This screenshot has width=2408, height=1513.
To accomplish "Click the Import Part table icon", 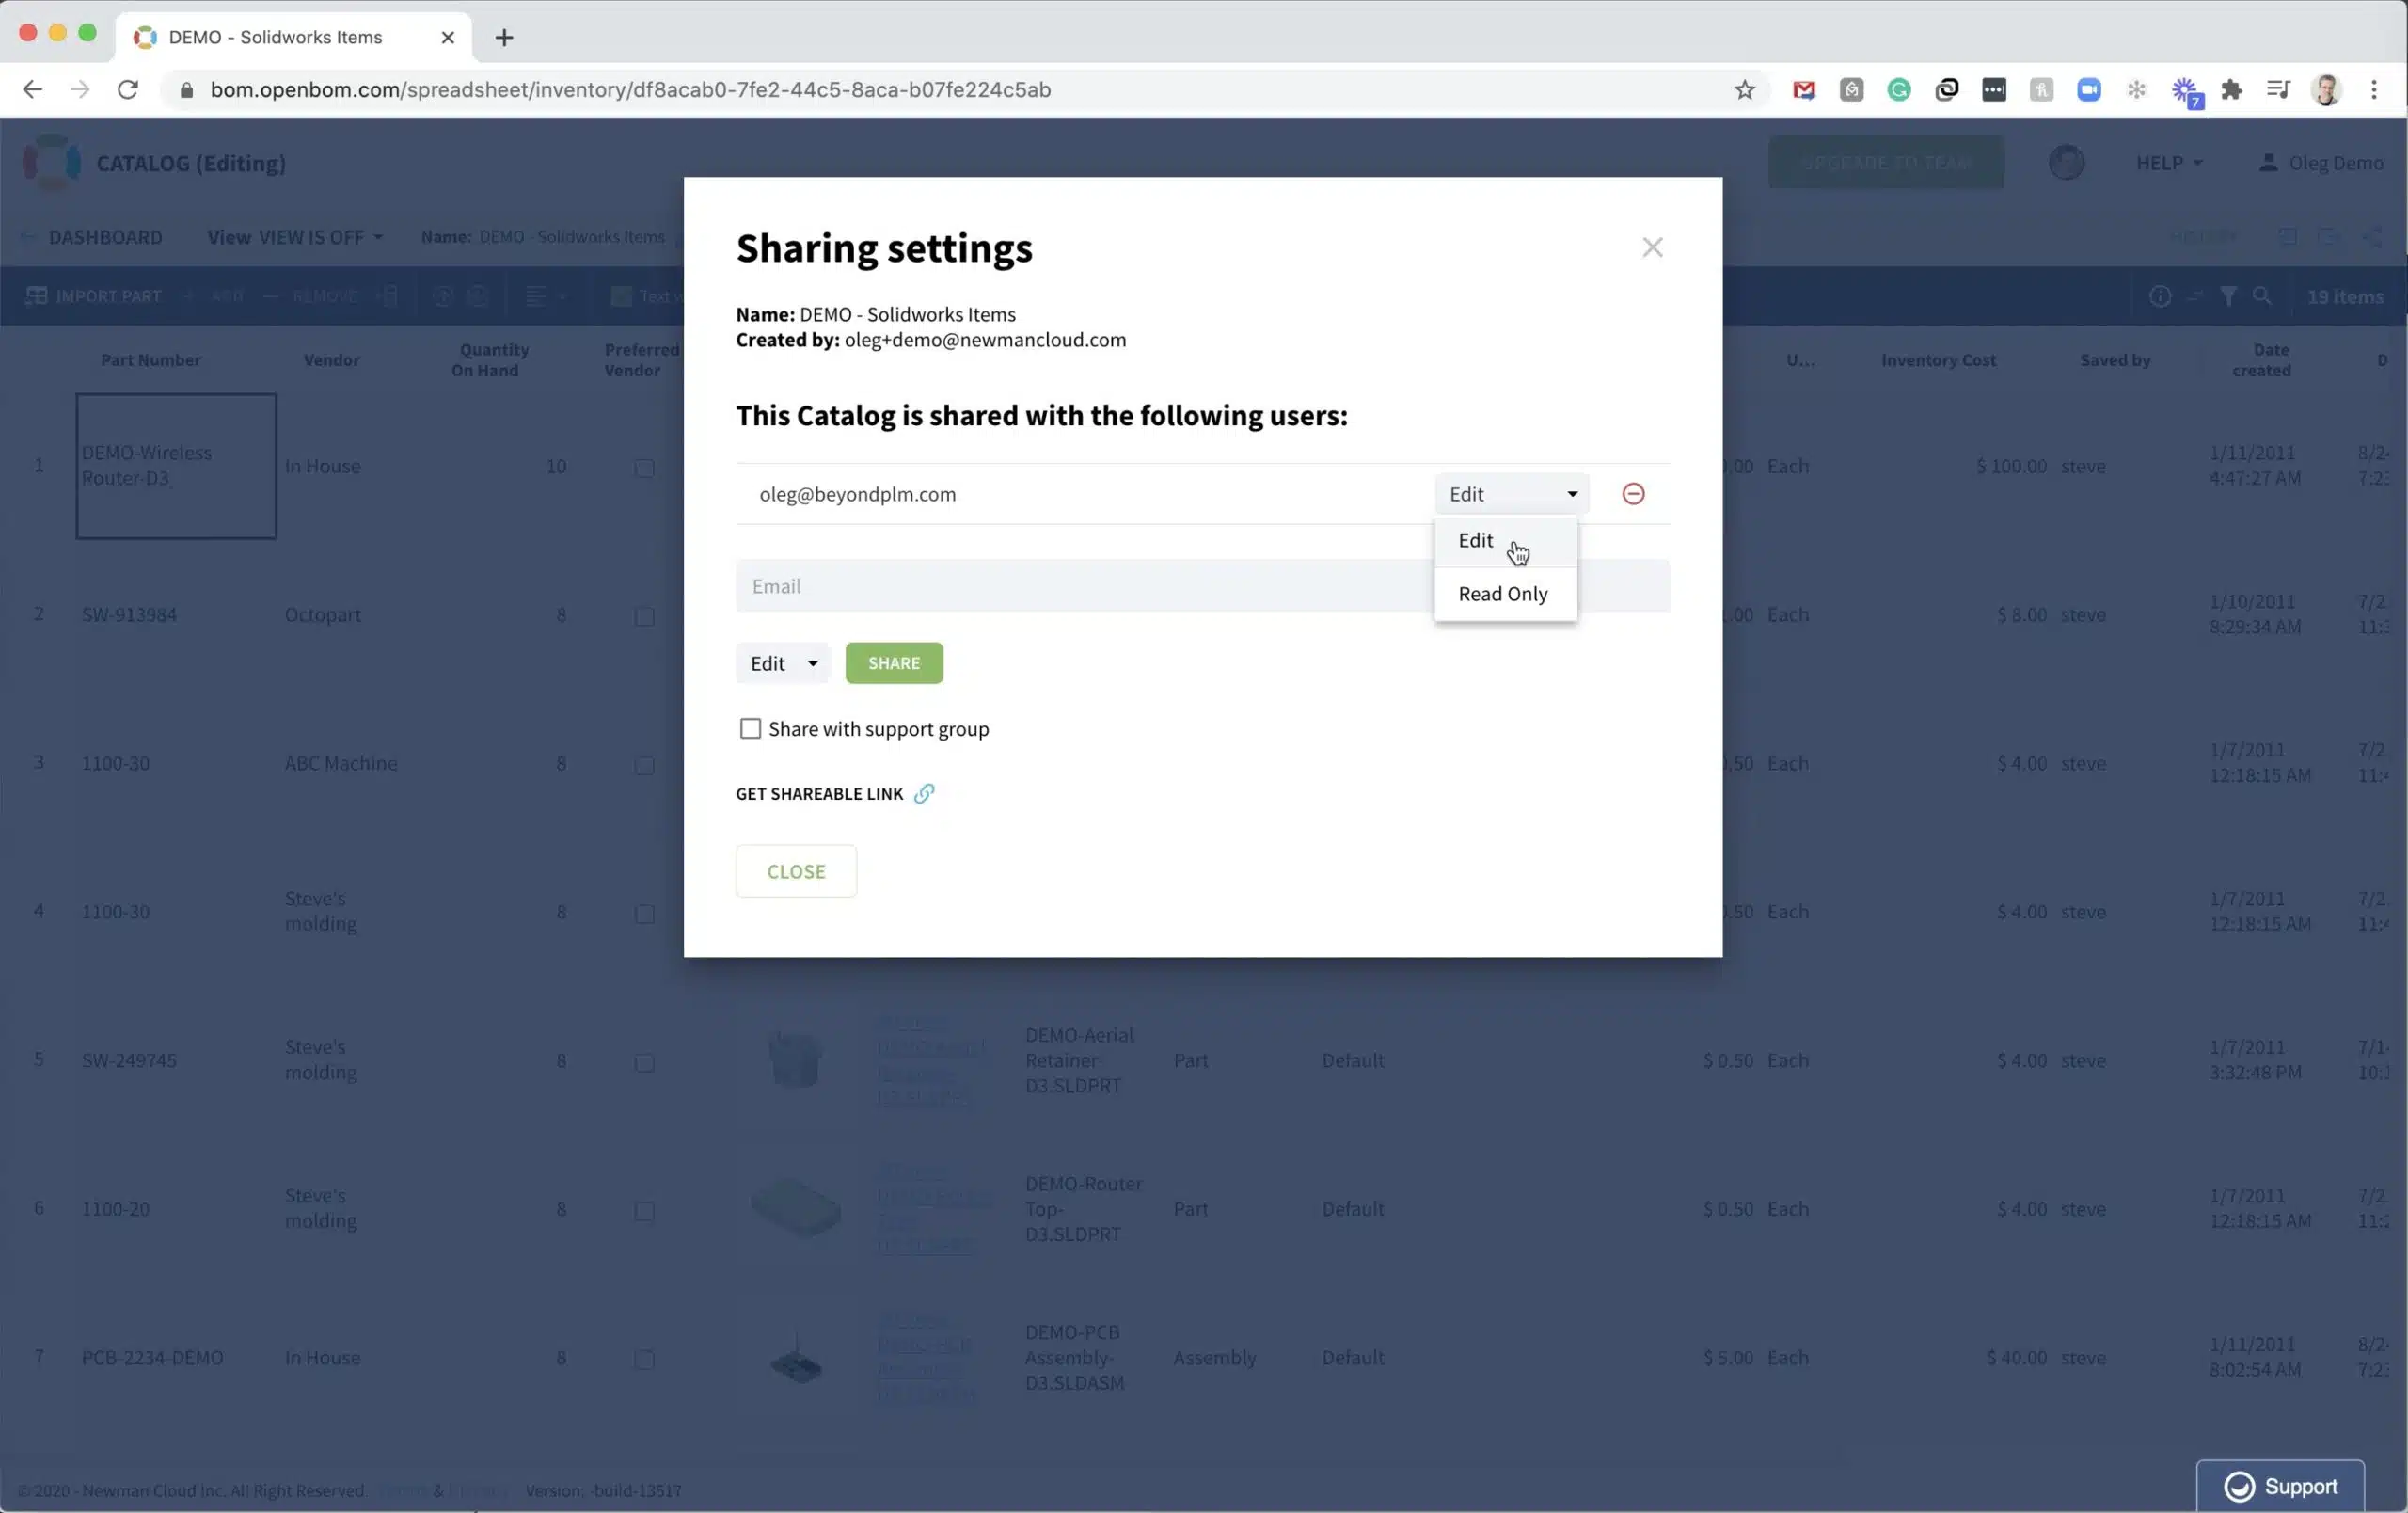I will (x=36, y=296).
